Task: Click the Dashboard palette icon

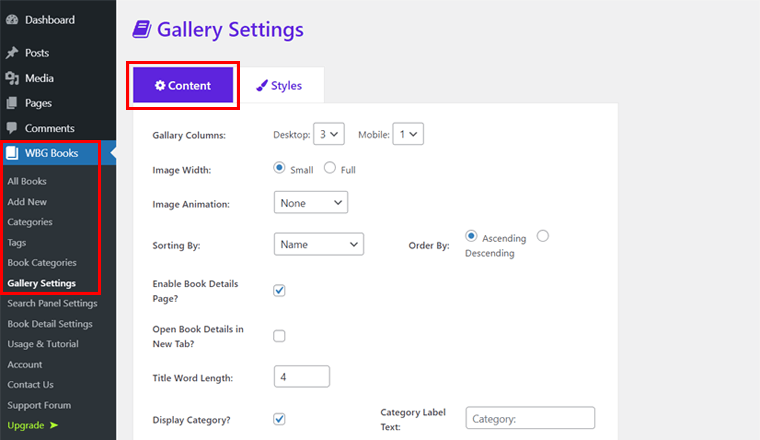Action: (12, 20)
